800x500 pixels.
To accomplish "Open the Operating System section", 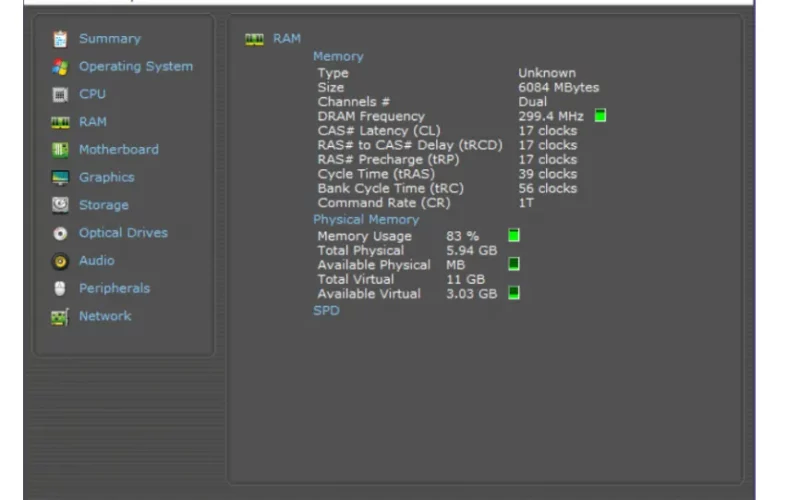I will coord(136,66).
